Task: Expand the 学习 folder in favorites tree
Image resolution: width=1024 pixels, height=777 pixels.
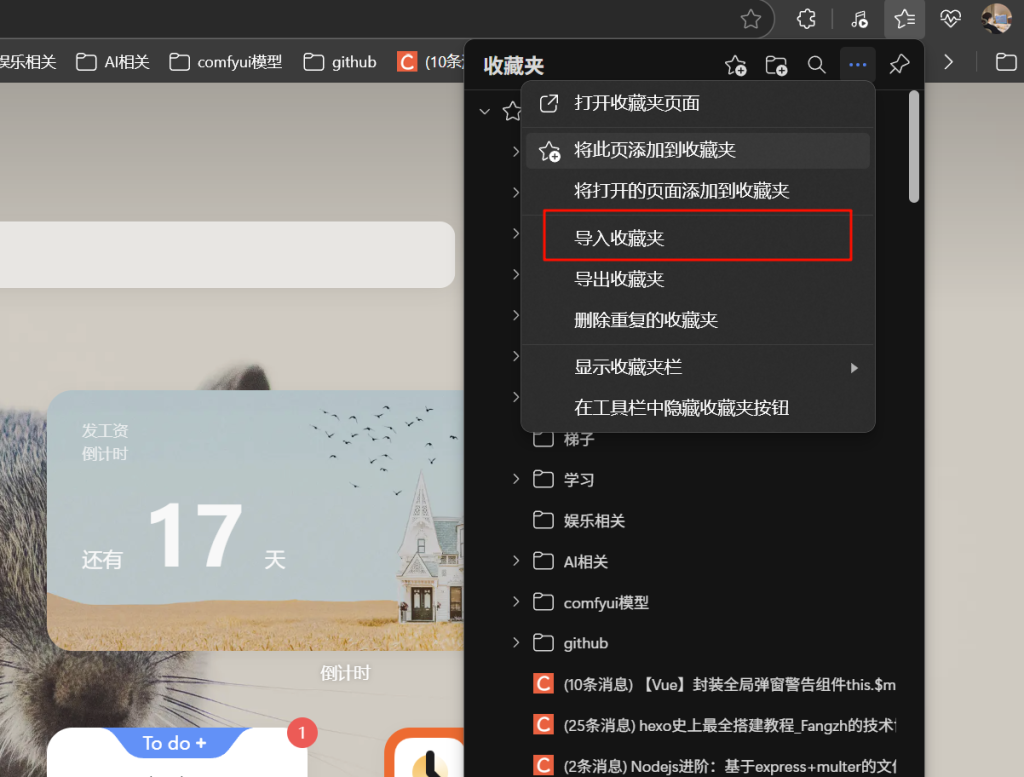Action: pos(516,479)
